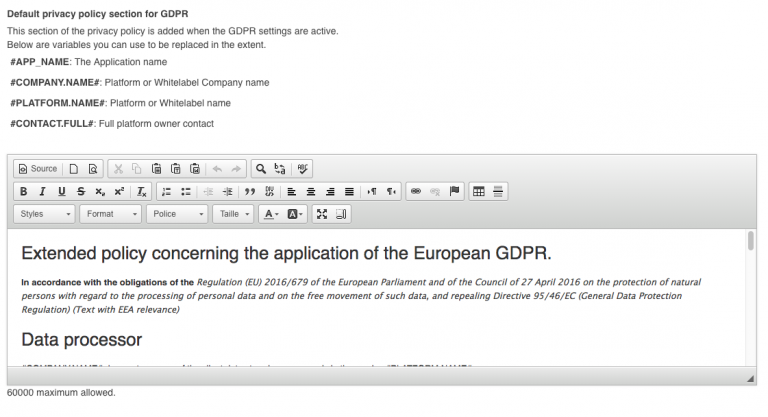Click the spell check icon
768x417 pixels.
coord(304,169)
